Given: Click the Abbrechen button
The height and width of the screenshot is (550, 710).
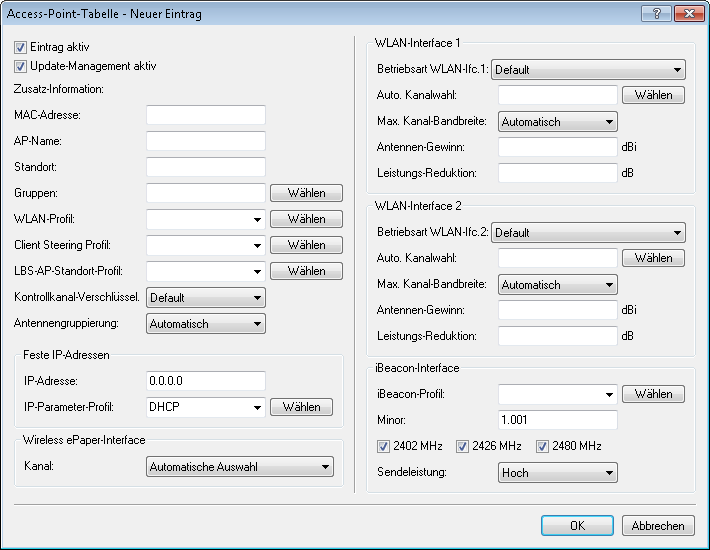Looking at the screenshot, I should (x=658, y=526).
